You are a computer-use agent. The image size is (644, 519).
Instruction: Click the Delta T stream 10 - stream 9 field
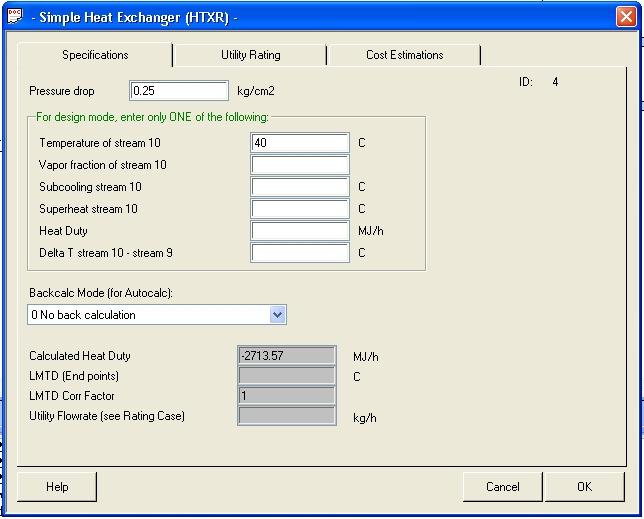[300, 253]
